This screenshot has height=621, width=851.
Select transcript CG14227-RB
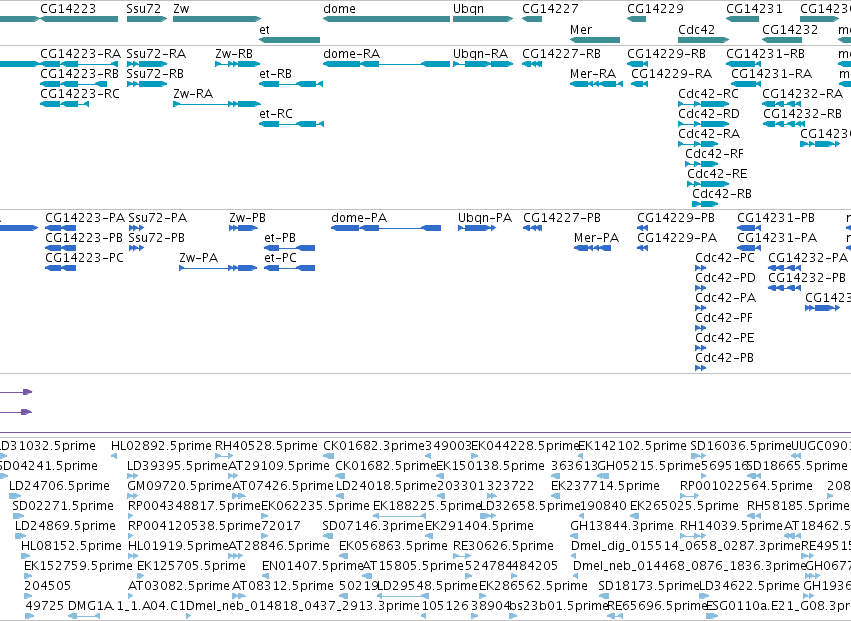[562, 54]
